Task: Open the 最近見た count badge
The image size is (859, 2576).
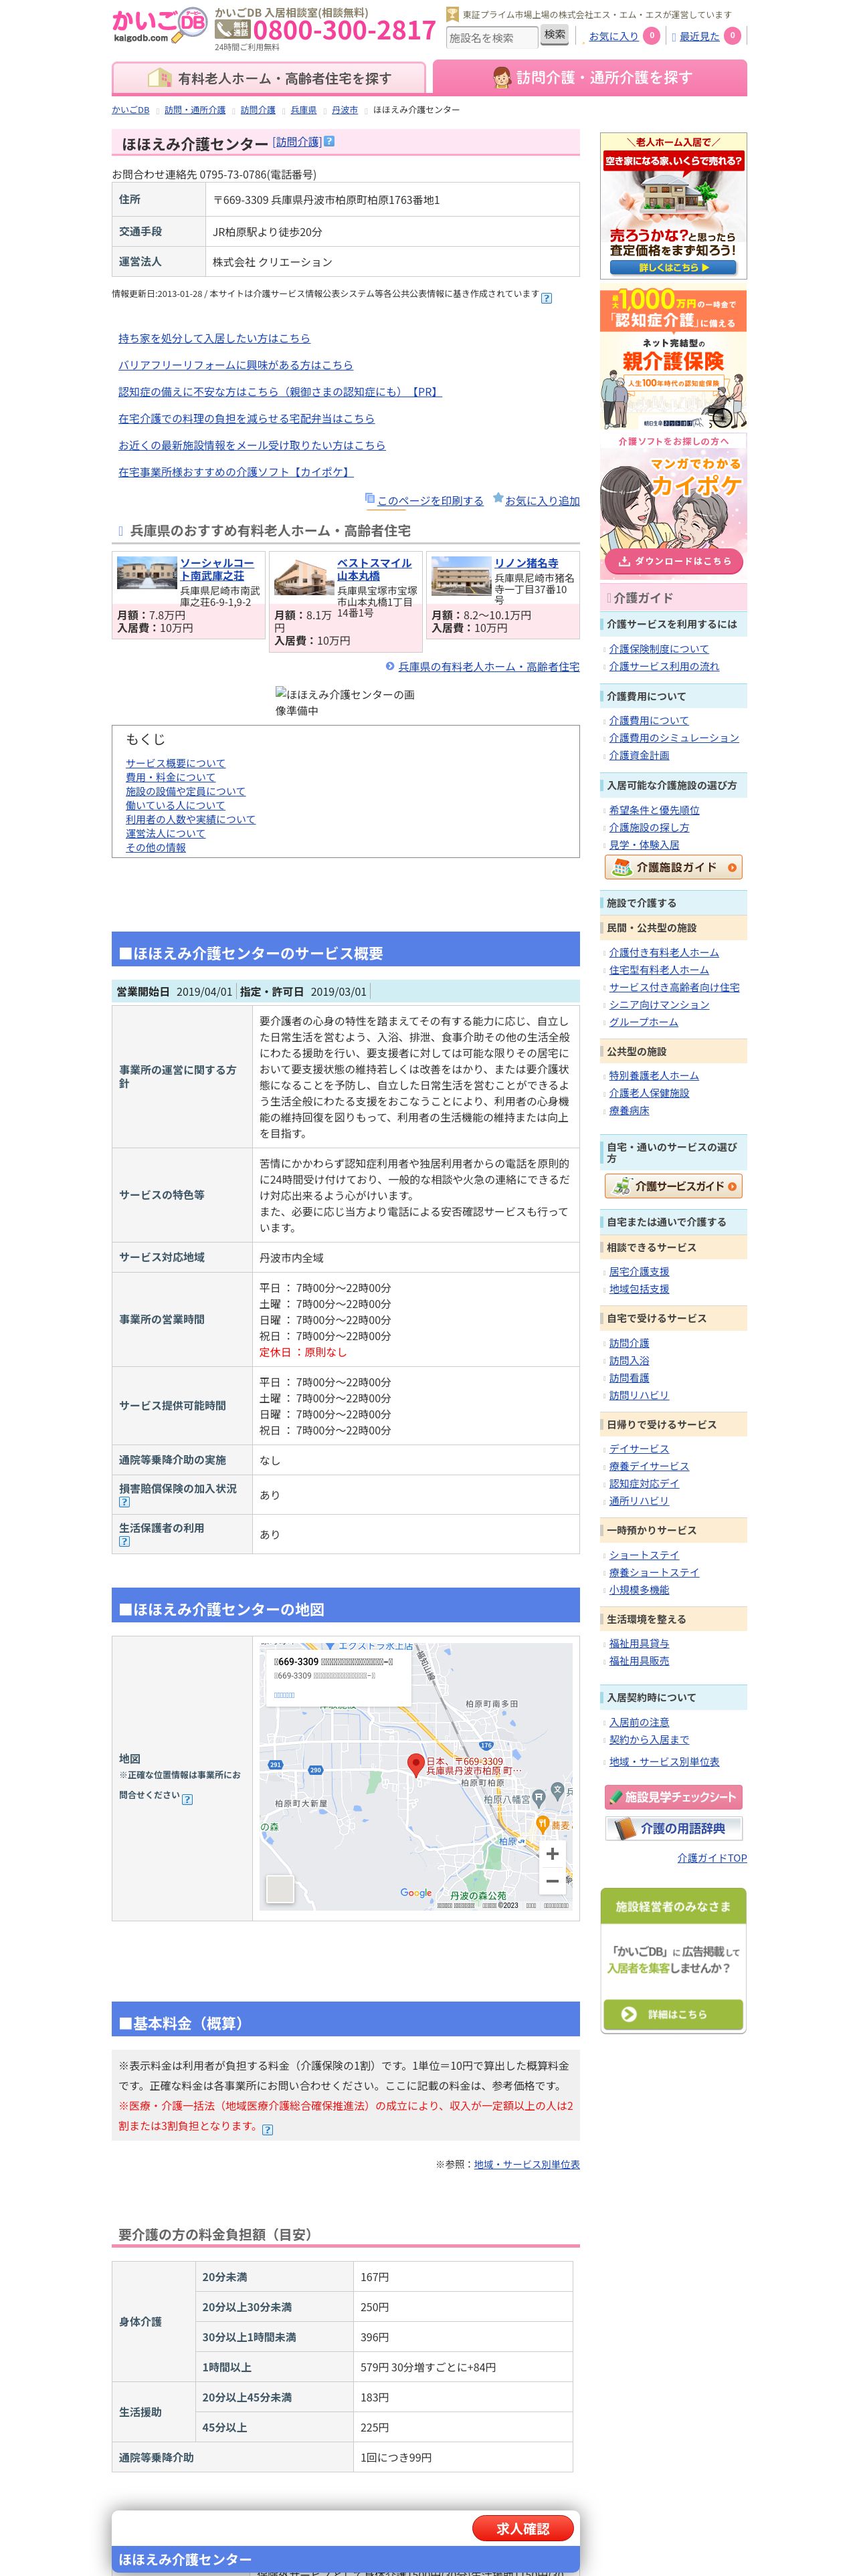Action: pos(732,36)
